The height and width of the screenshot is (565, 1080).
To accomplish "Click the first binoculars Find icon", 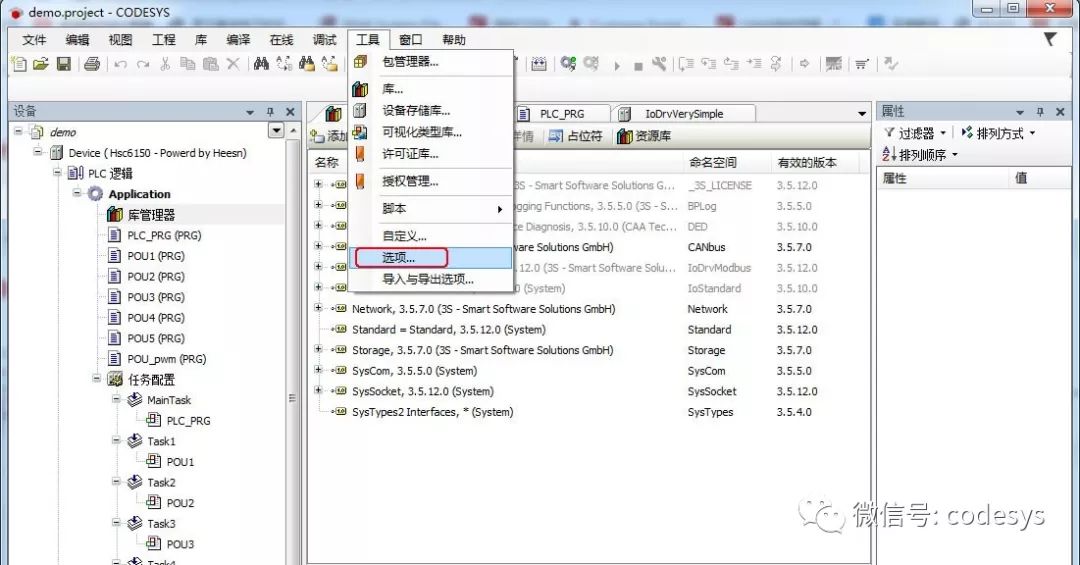I will [x=261, y=64].
